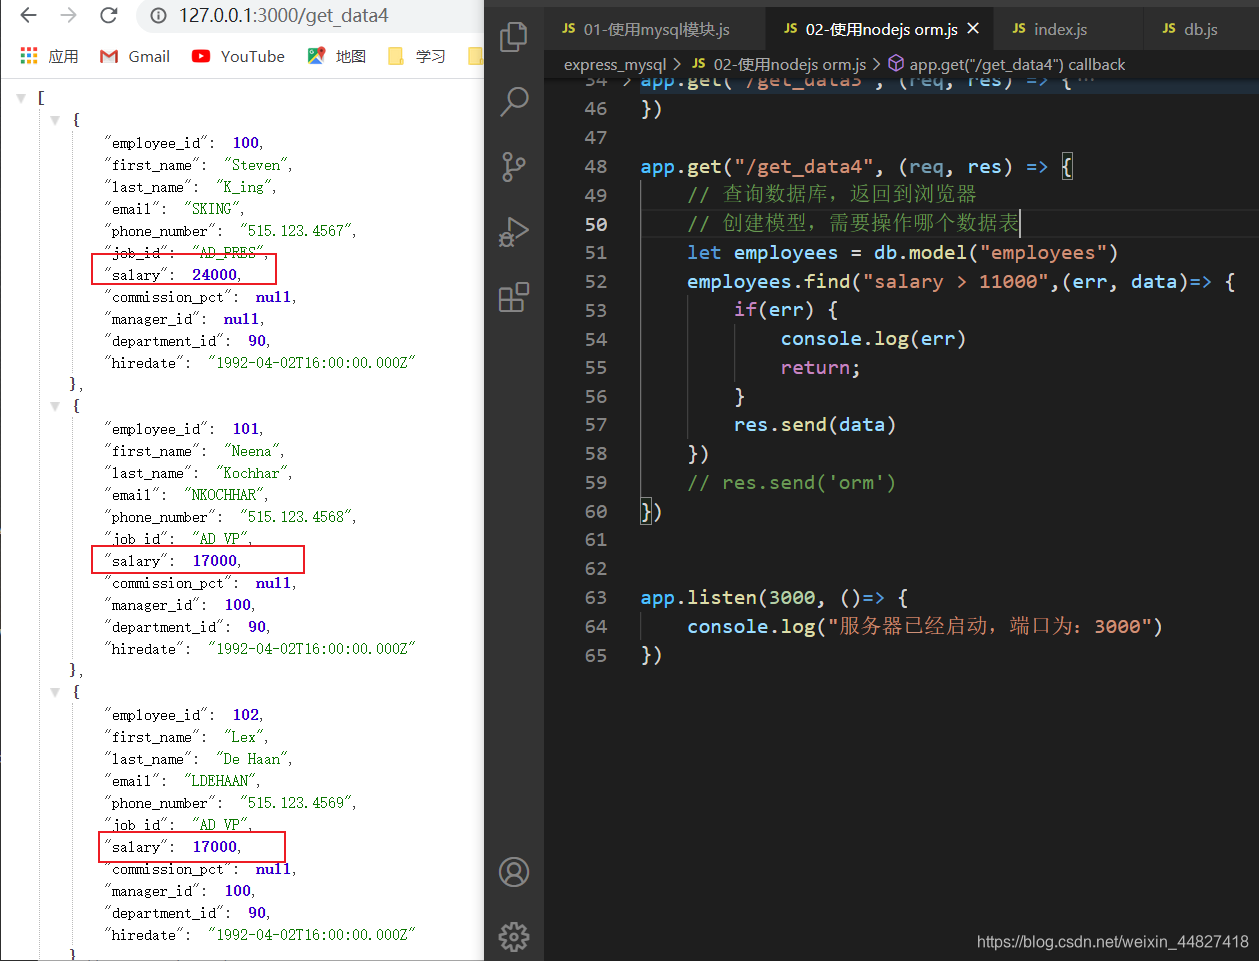Click the employee_id value 102

[x=246, y=715]
